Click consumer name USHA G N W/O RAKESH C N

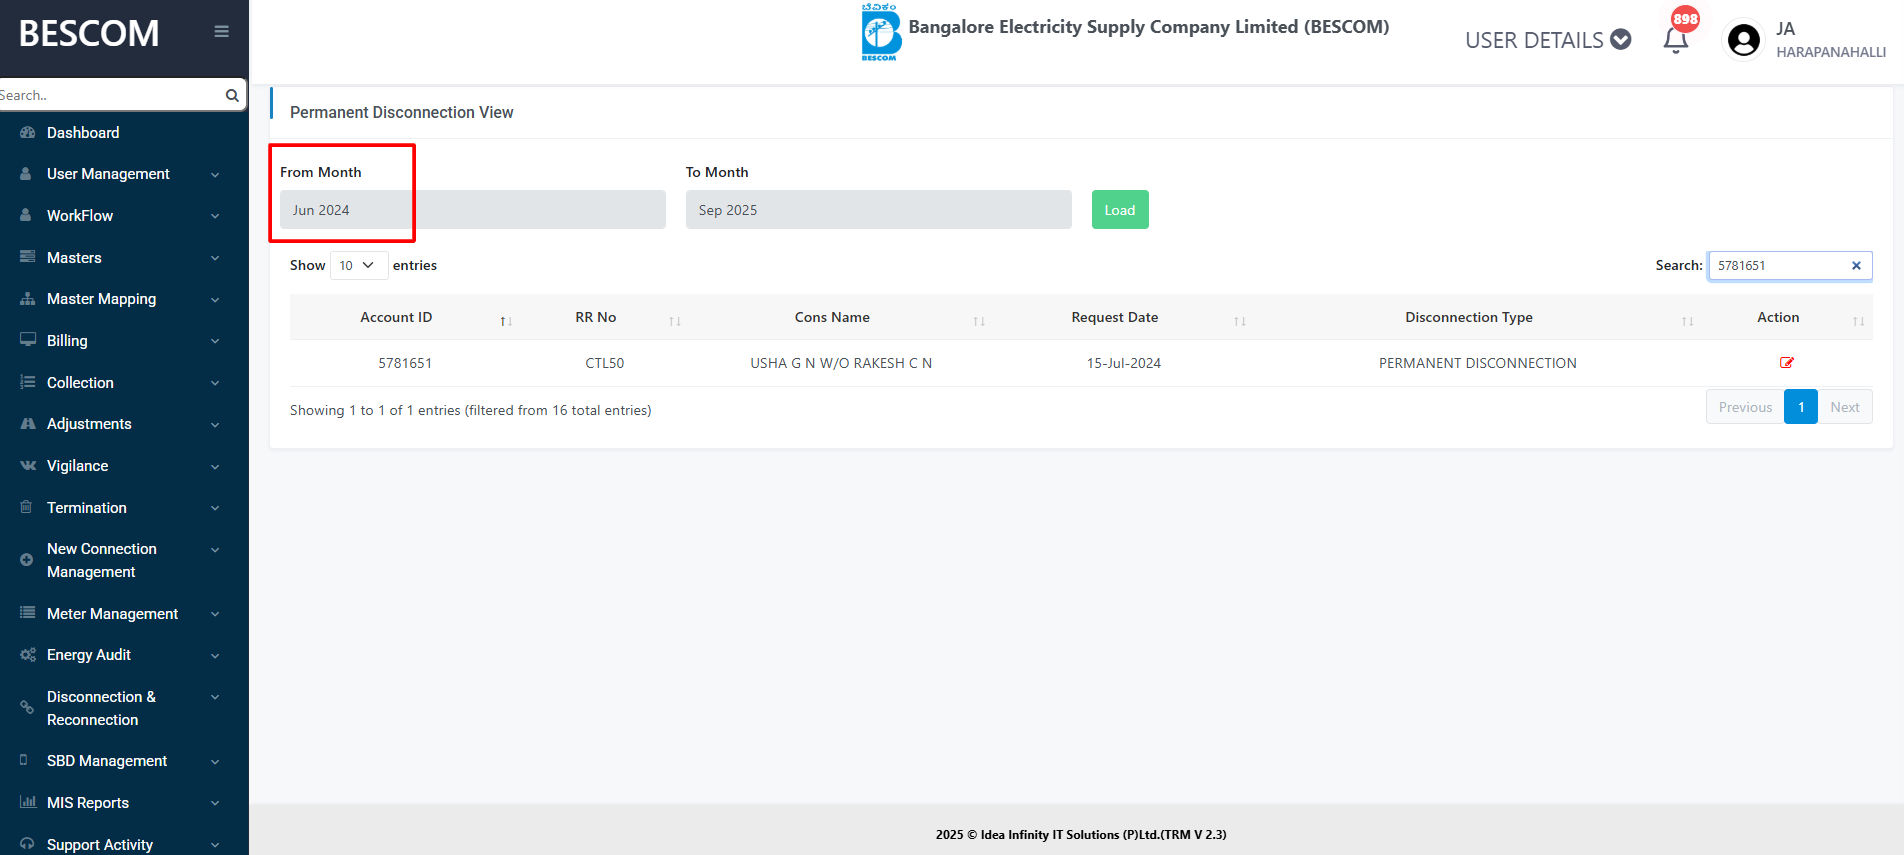click(841, 363)
